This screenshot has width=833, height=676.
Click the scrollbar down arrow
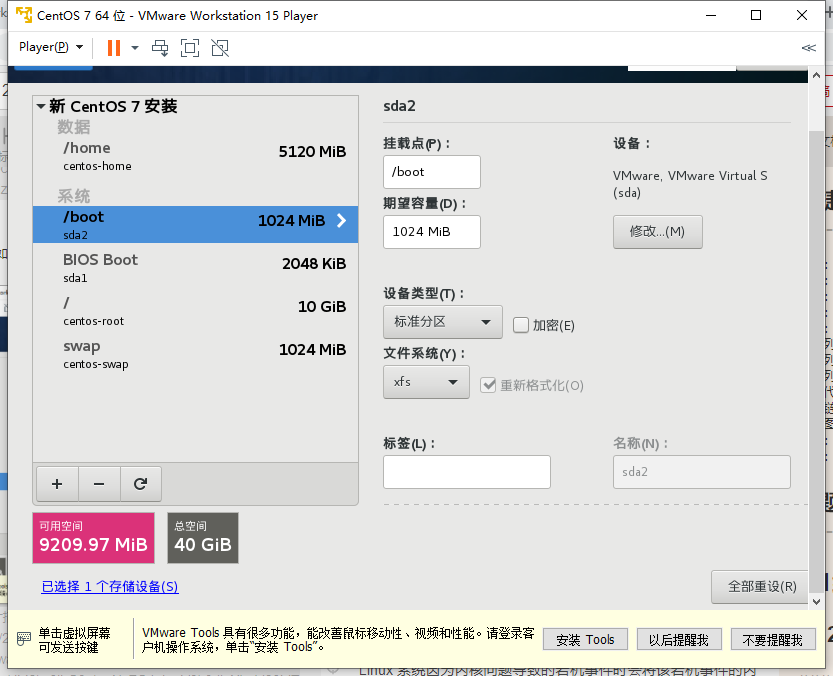pyautogui.click(x=817, y=602)
